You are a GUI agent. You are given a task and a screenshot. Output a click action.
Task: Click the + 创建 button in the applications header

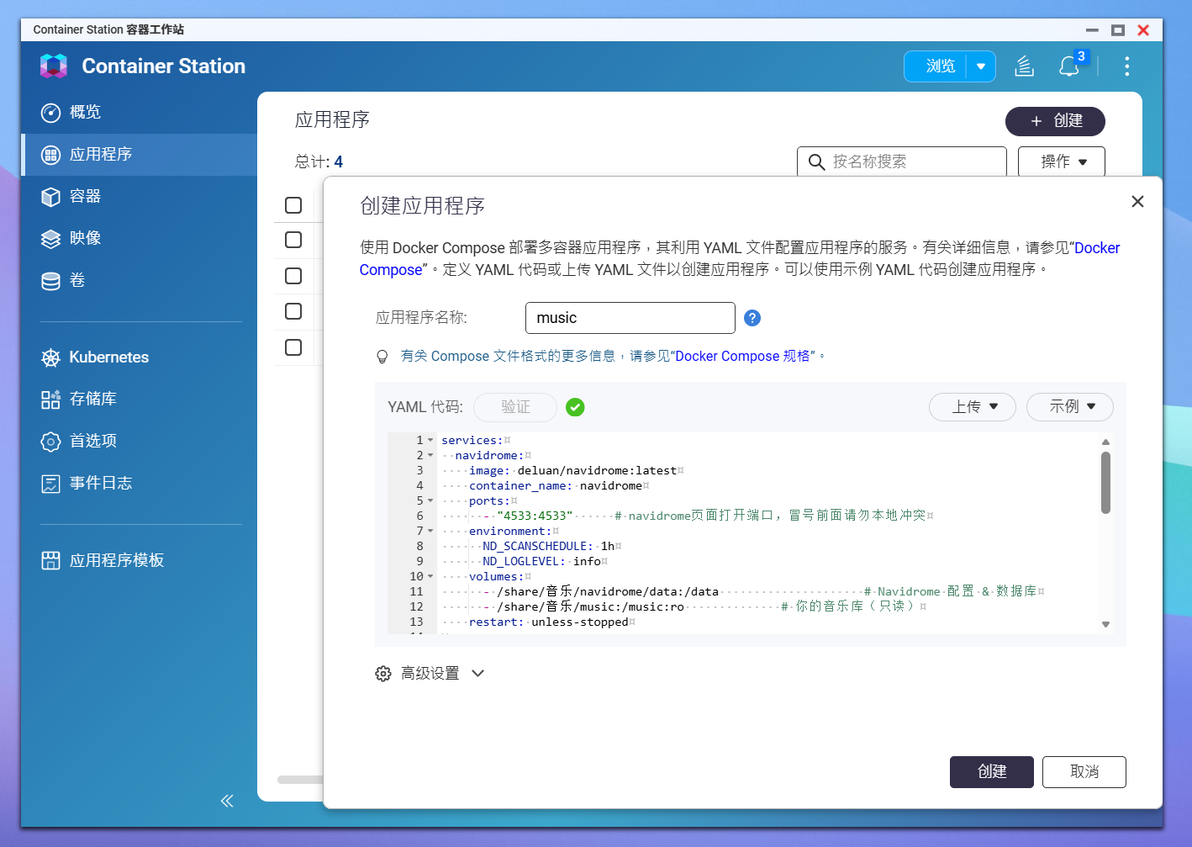pos(1055,121)
